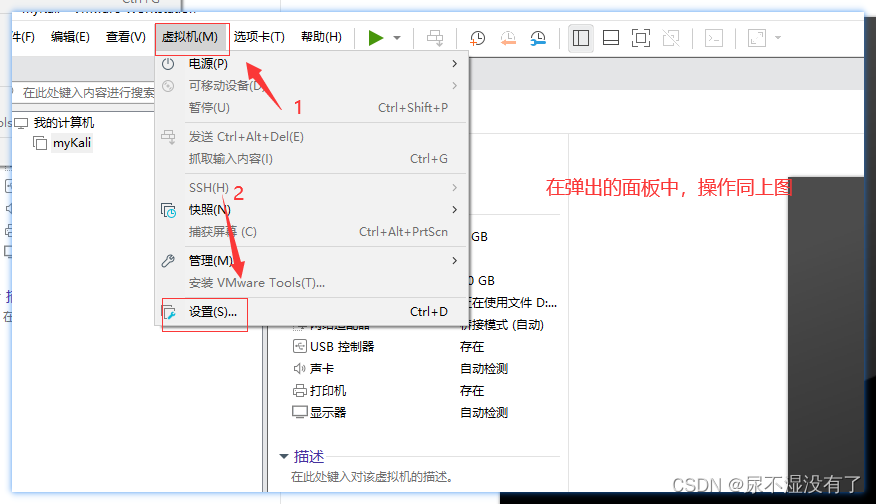Toggle the thumbnail bar view icon
The image size is (876, 504).
611,38
